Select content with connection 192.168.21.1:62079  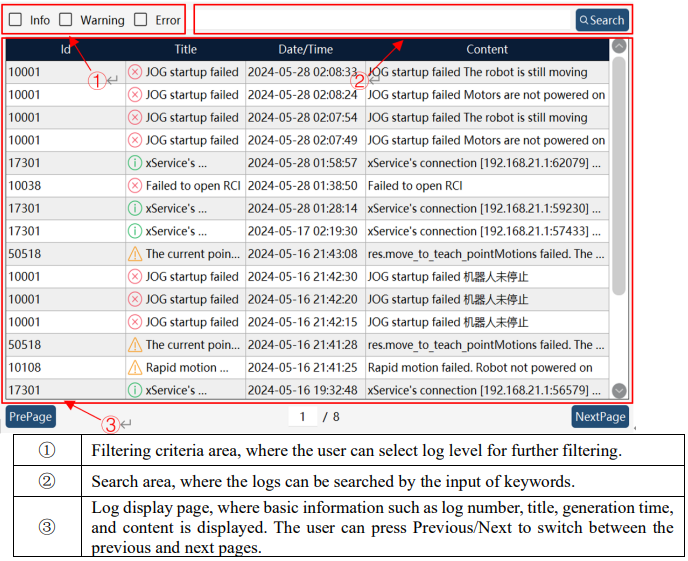487,163
